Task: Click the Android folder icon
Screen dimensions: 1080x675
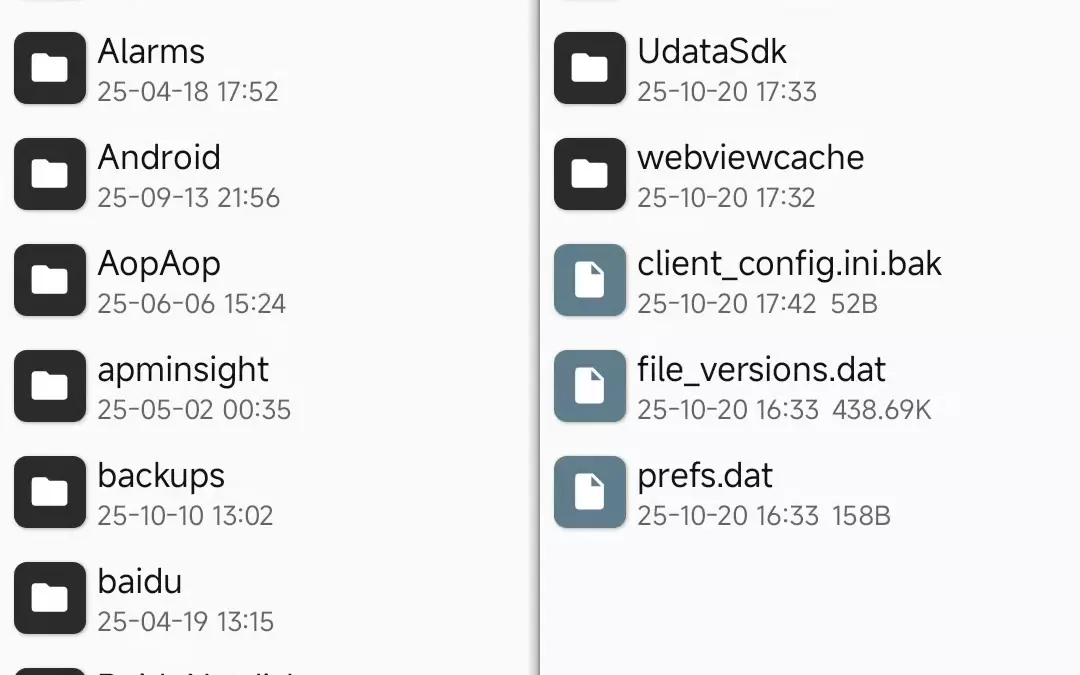Action: tap(49, 174)
